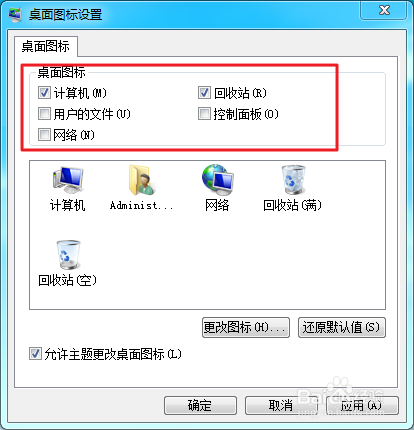Click the 取消 cancel button

tap(281, 405)
